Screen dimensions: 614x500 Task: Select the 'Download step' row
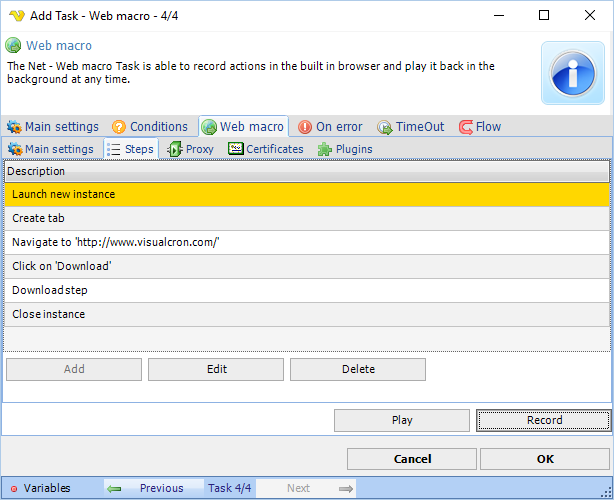click(307, 290)
